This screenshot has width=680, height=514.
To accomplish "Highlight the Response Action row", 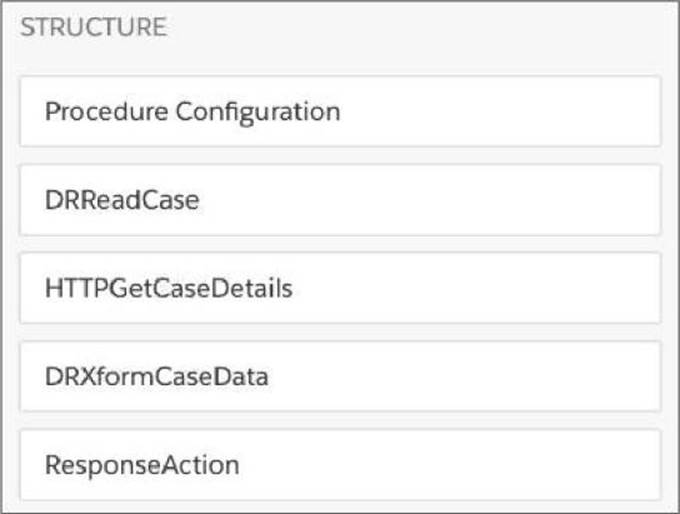I will click(340, 465).
